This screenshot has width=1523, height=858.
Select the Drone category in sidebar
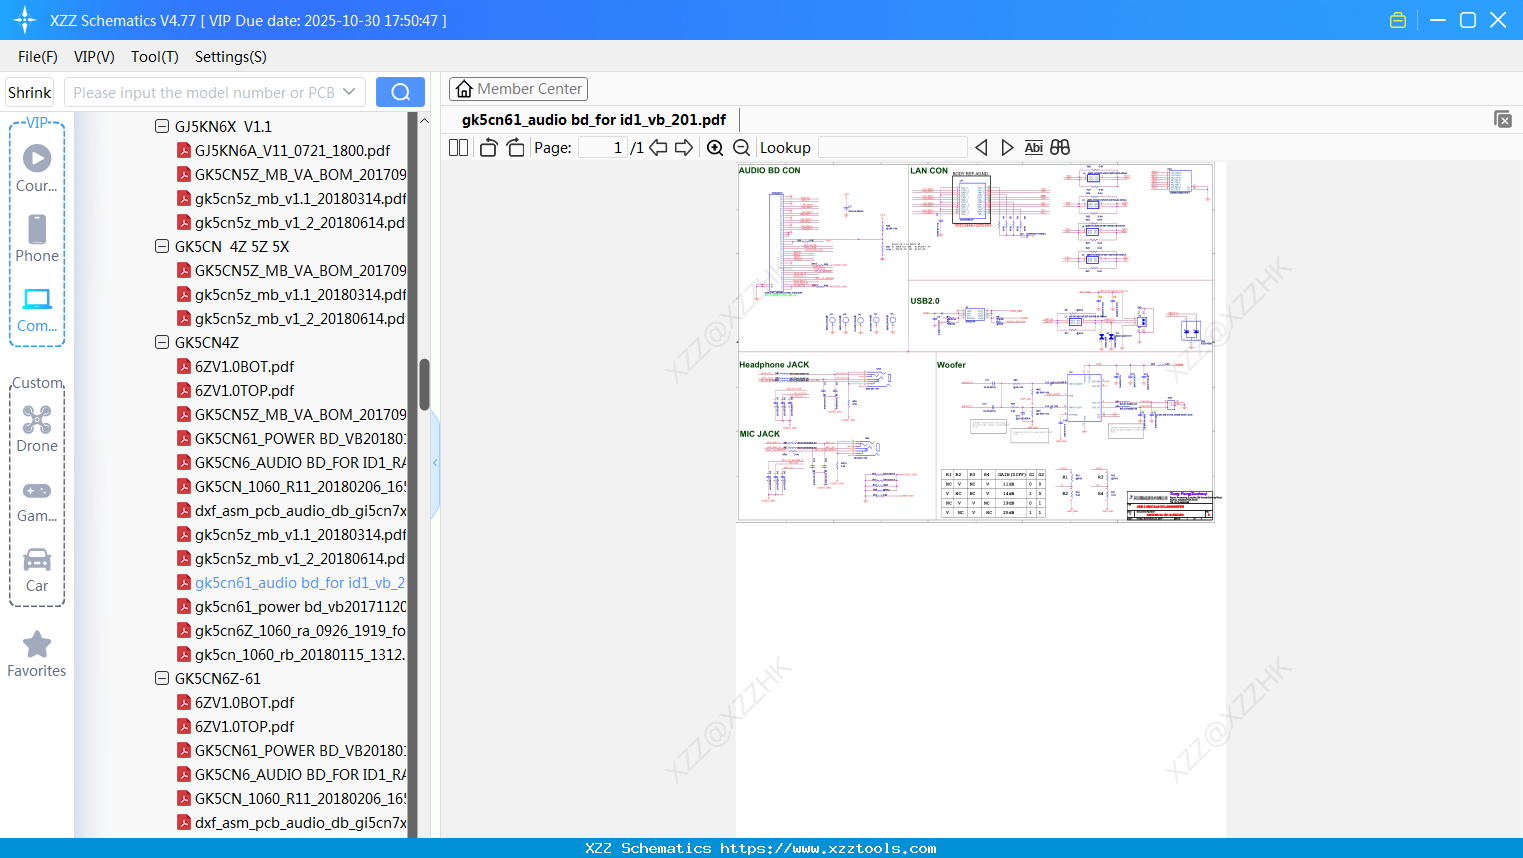pyautogui.click(x=37, y=429)
